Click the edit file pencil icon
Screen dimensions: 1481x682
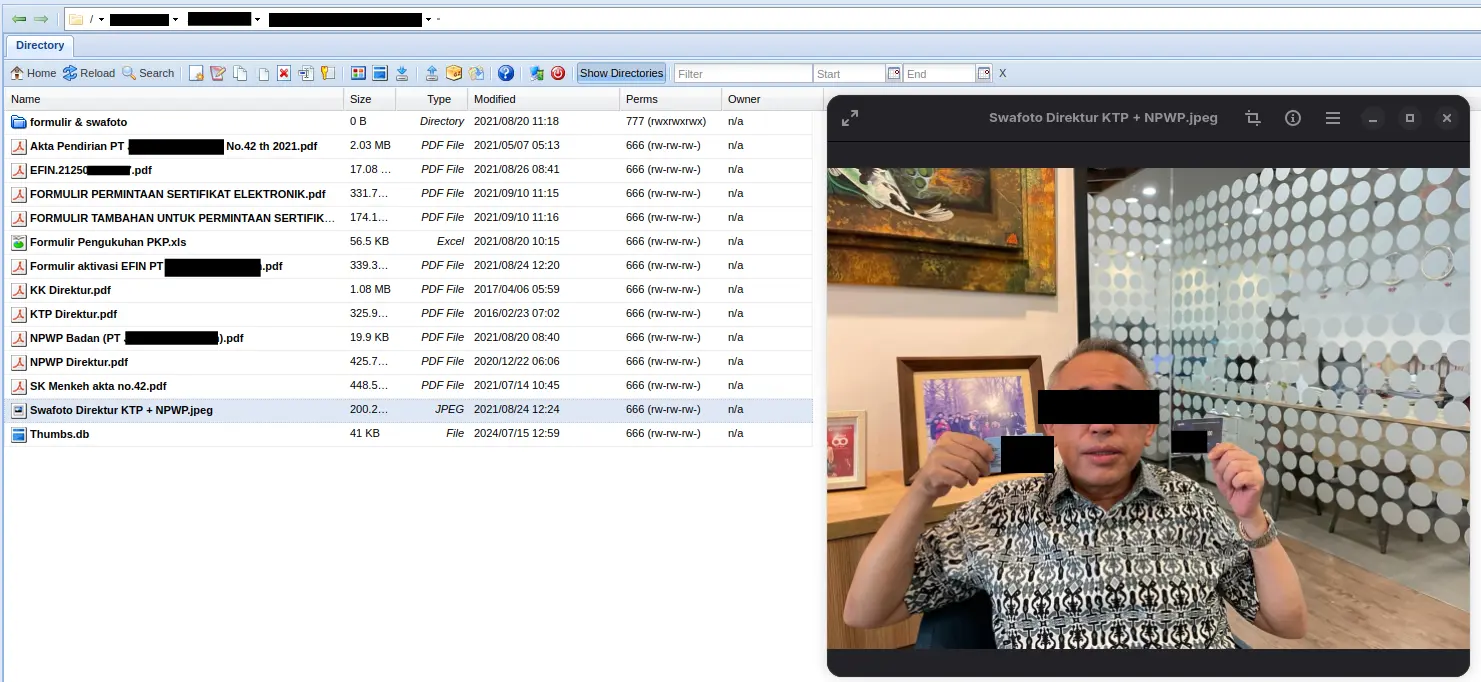click(218, 73)
